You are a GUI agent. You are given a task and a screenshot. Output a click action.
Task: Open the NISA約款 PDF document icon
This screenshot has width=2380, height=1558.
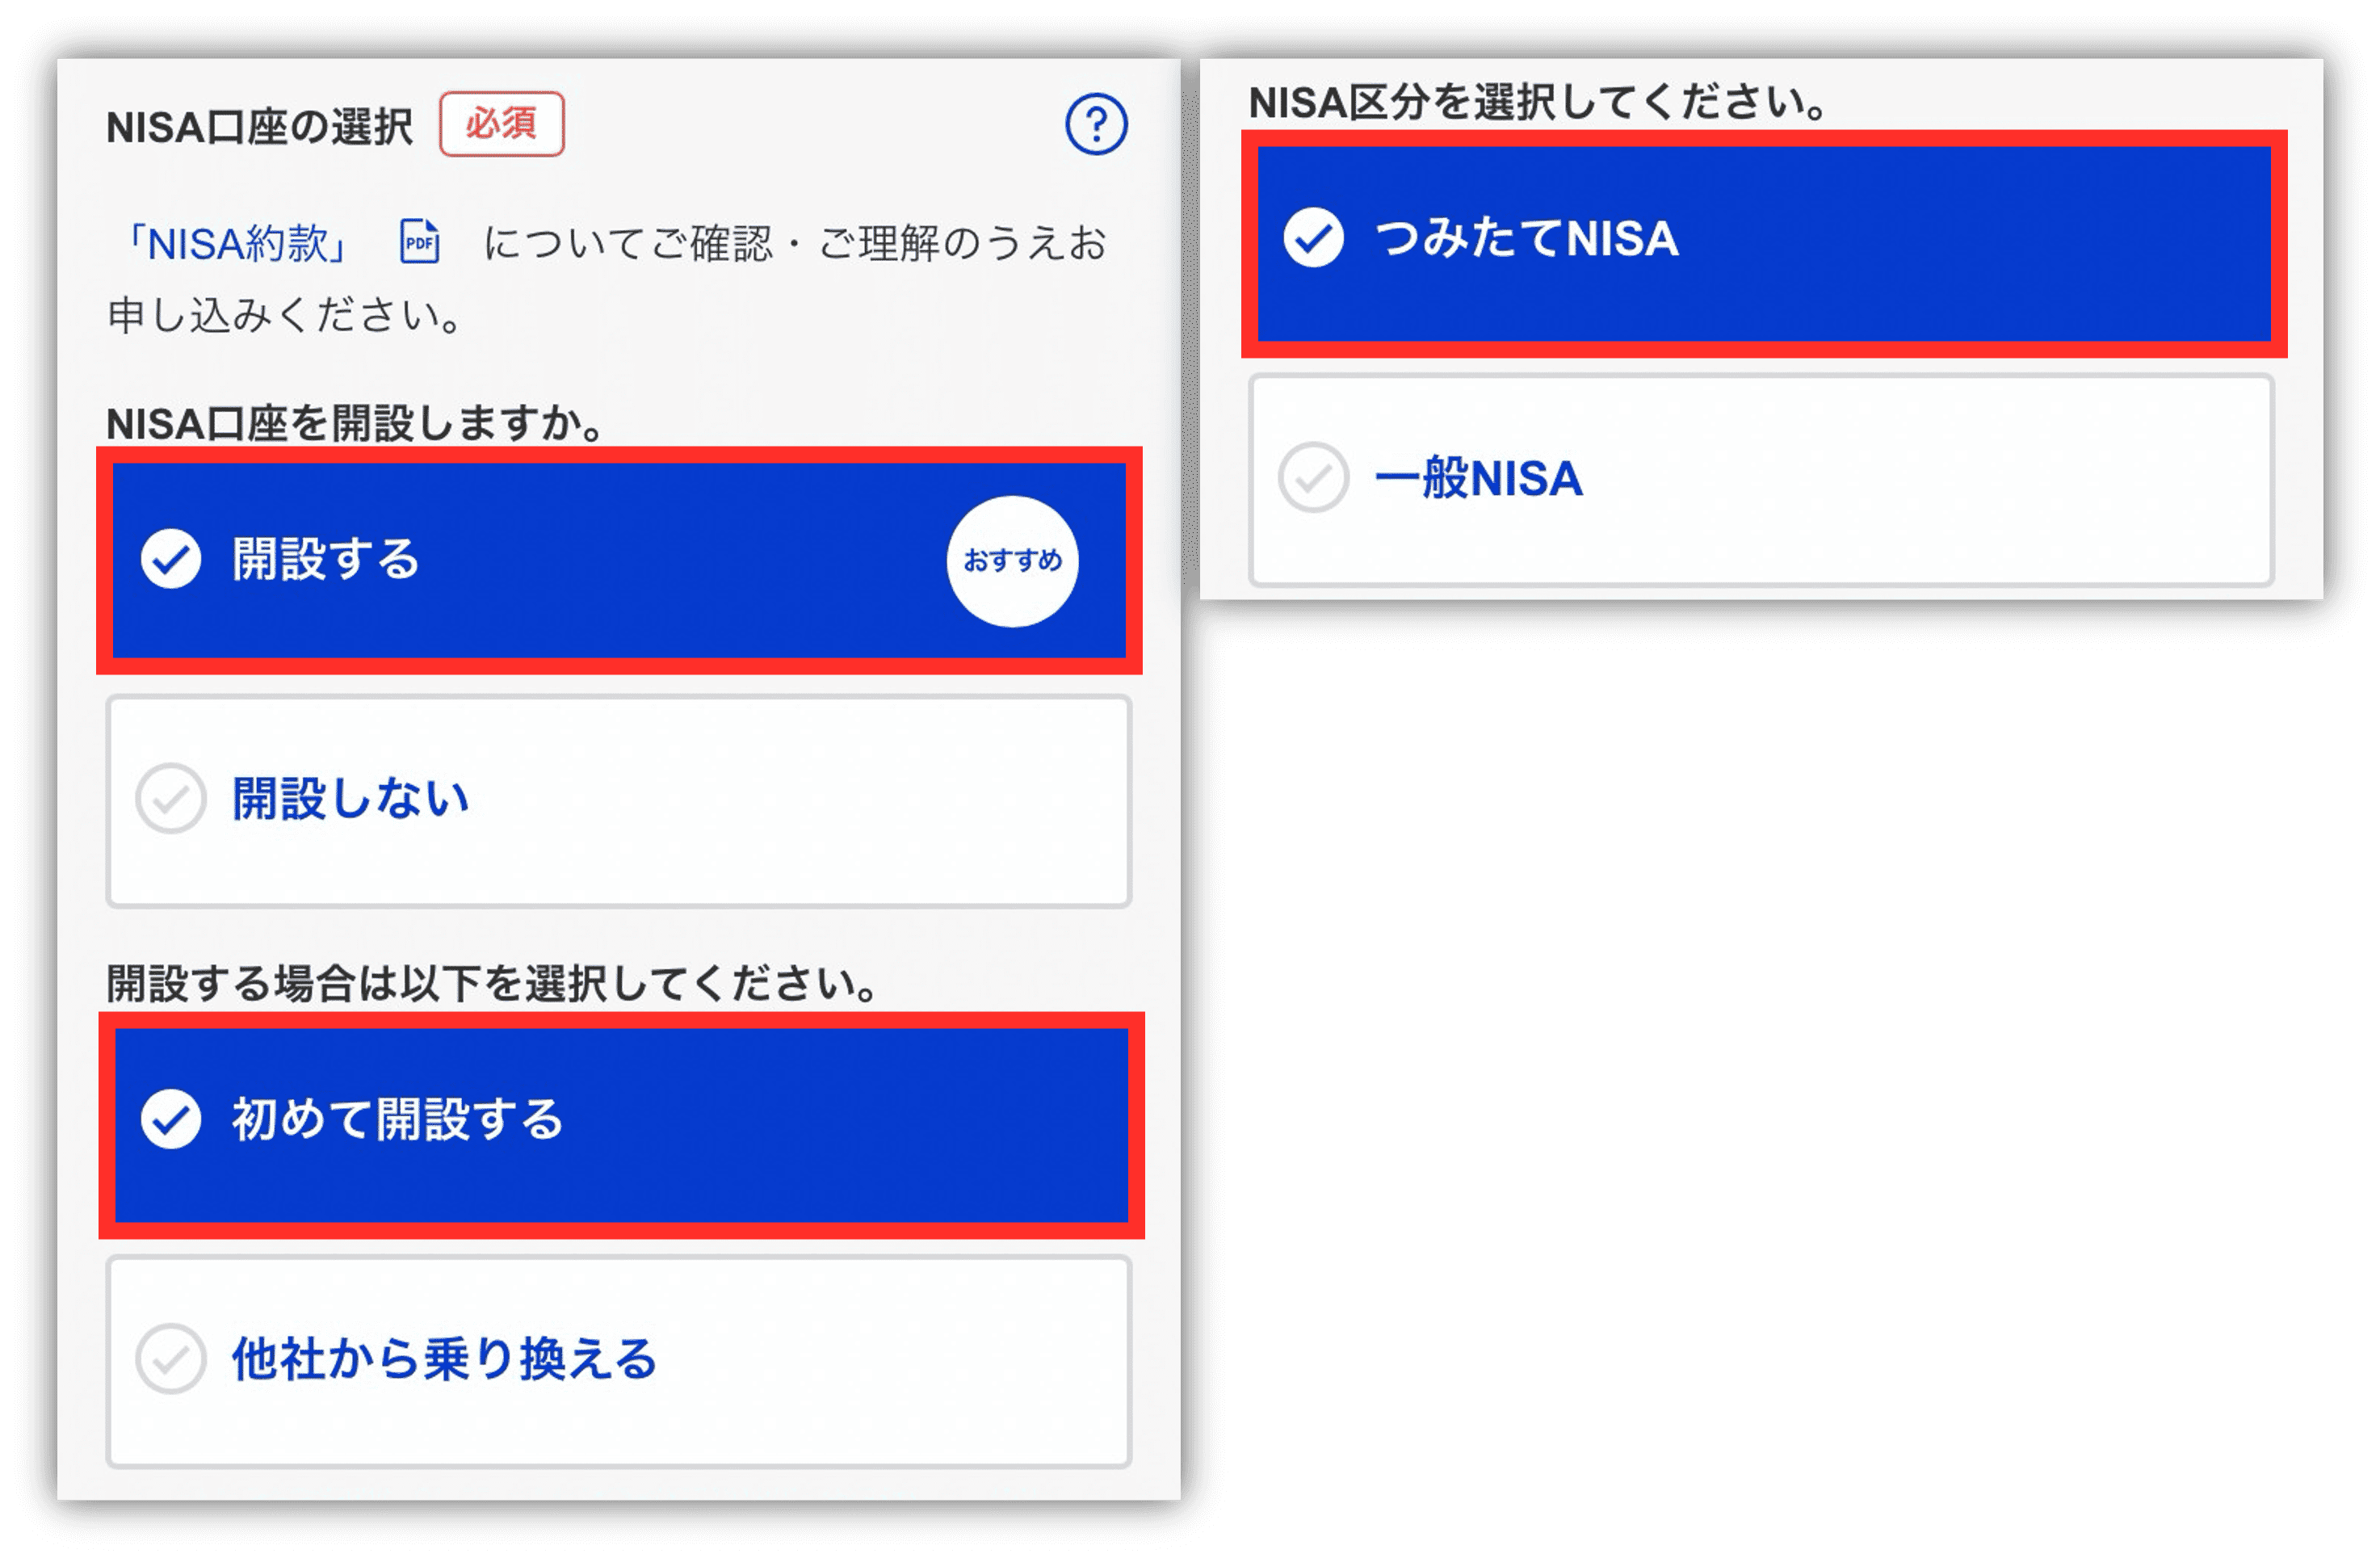point(419,242)
